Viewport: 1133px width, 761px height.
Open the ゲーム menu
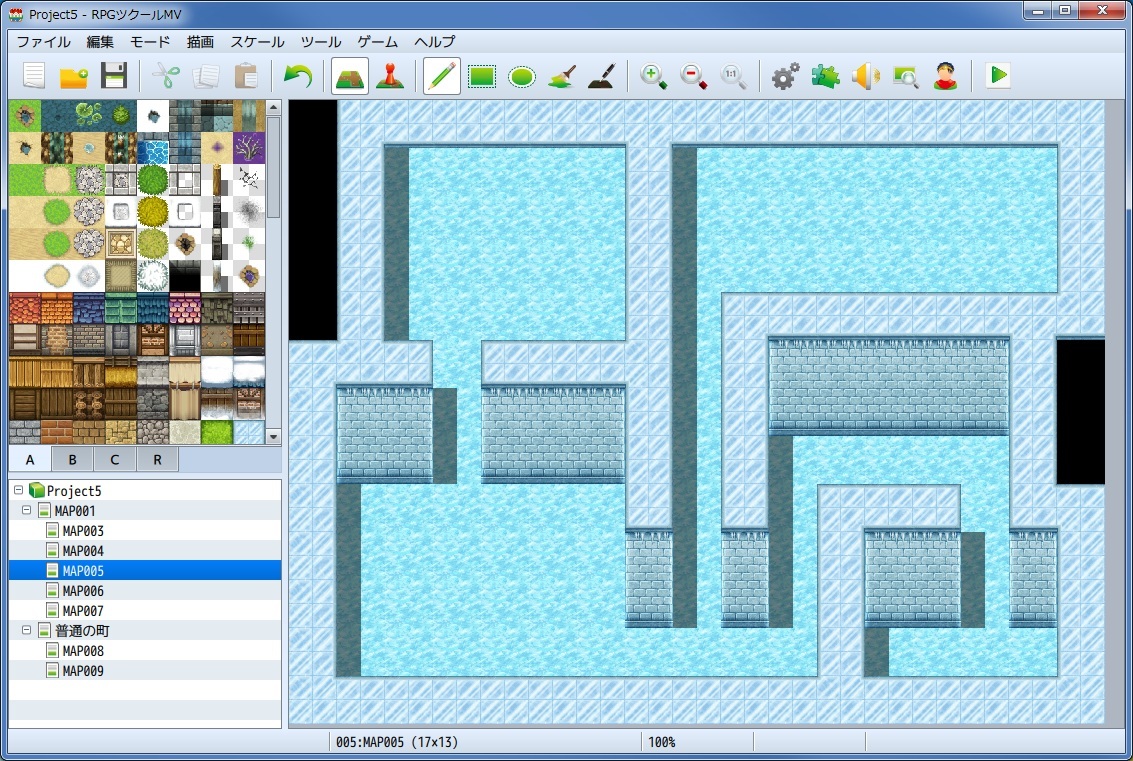[x=378, y=42]
